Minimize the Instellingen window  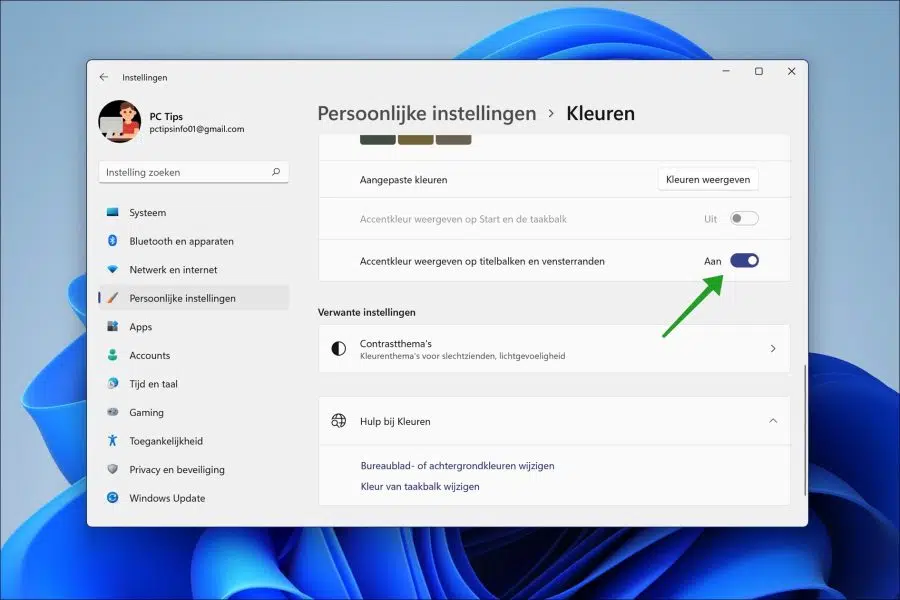click(726, 71)
